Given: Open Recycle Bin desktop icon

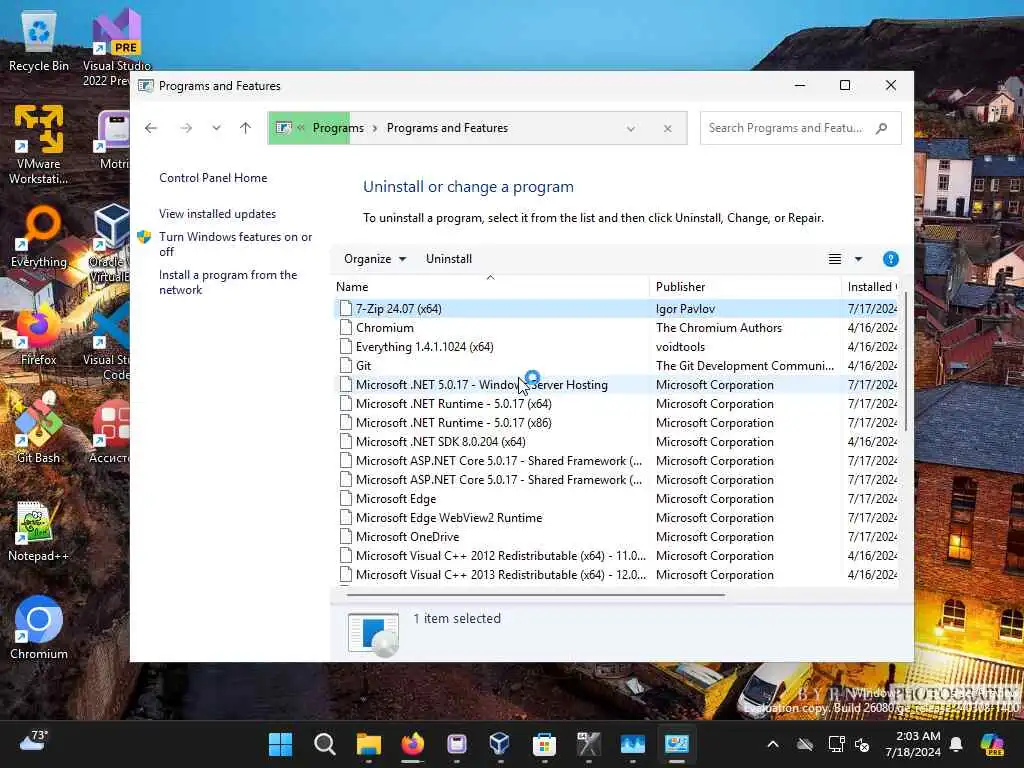Looking at the screenshot, I should pos(39,42).
